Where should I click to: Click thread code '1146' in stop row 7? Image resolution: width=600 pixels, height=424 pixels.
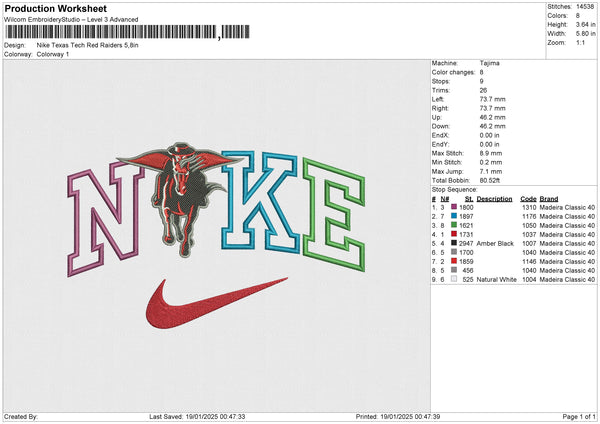point(529,262)
